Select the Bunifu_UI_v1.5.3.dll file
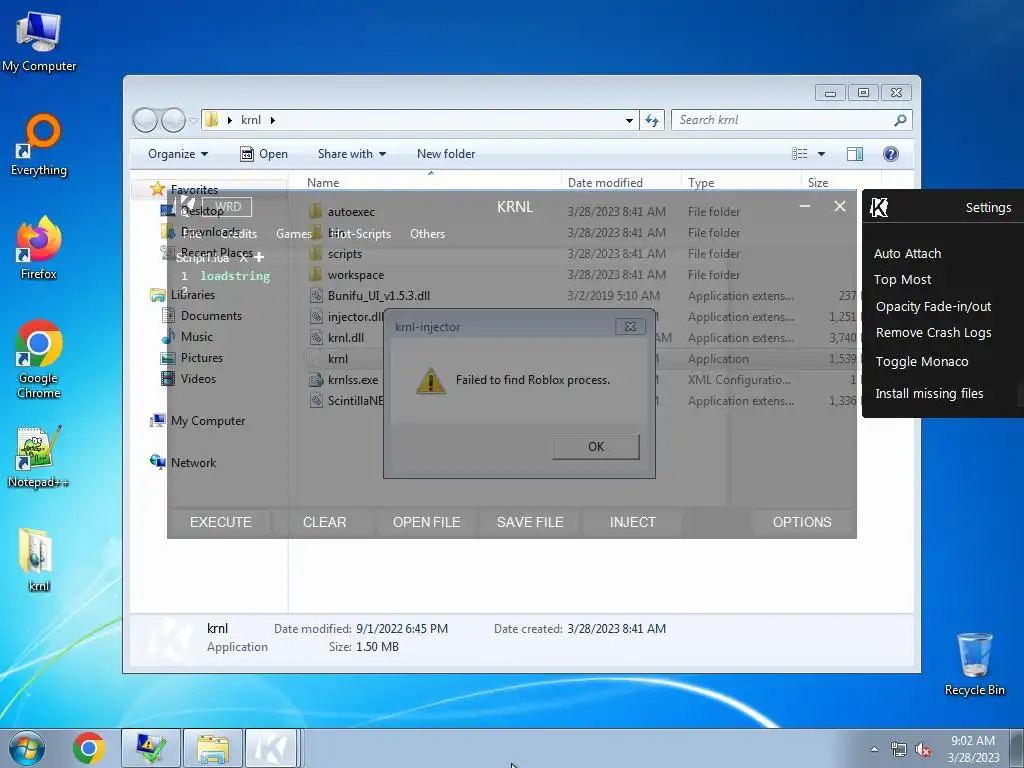The image size is (1024, 768). click(378, 296)
